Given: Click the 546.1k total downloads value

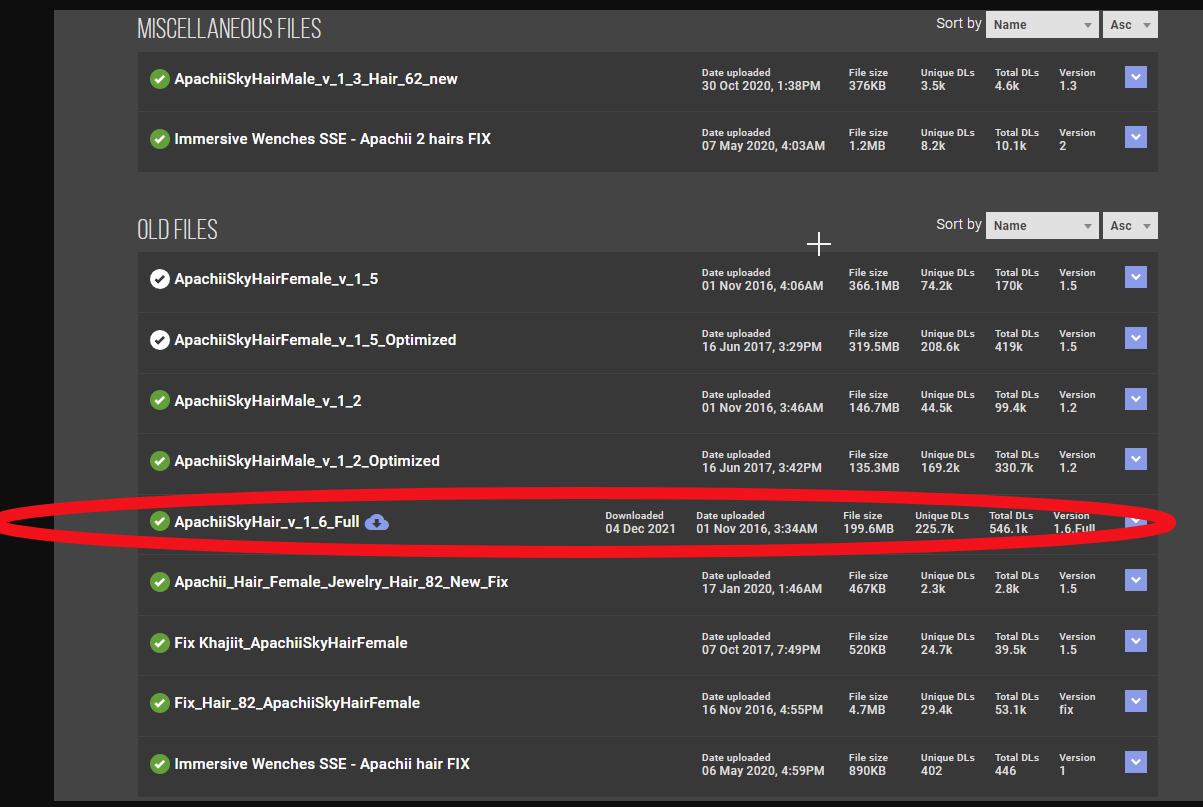Looking at the screenshot, I should [x=1008, y=528].
